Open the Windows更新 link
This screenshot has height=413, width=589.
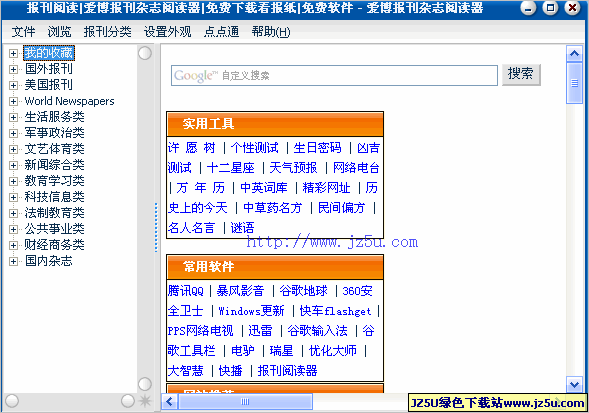(x=251, y=311)
